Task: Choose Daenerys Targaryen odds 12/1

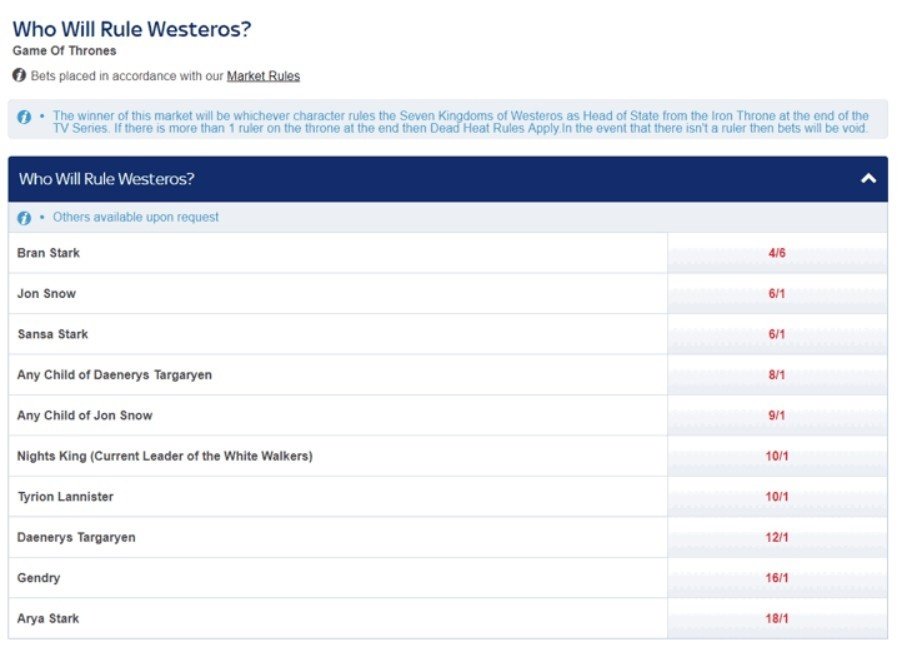Action: click(777, 538)
